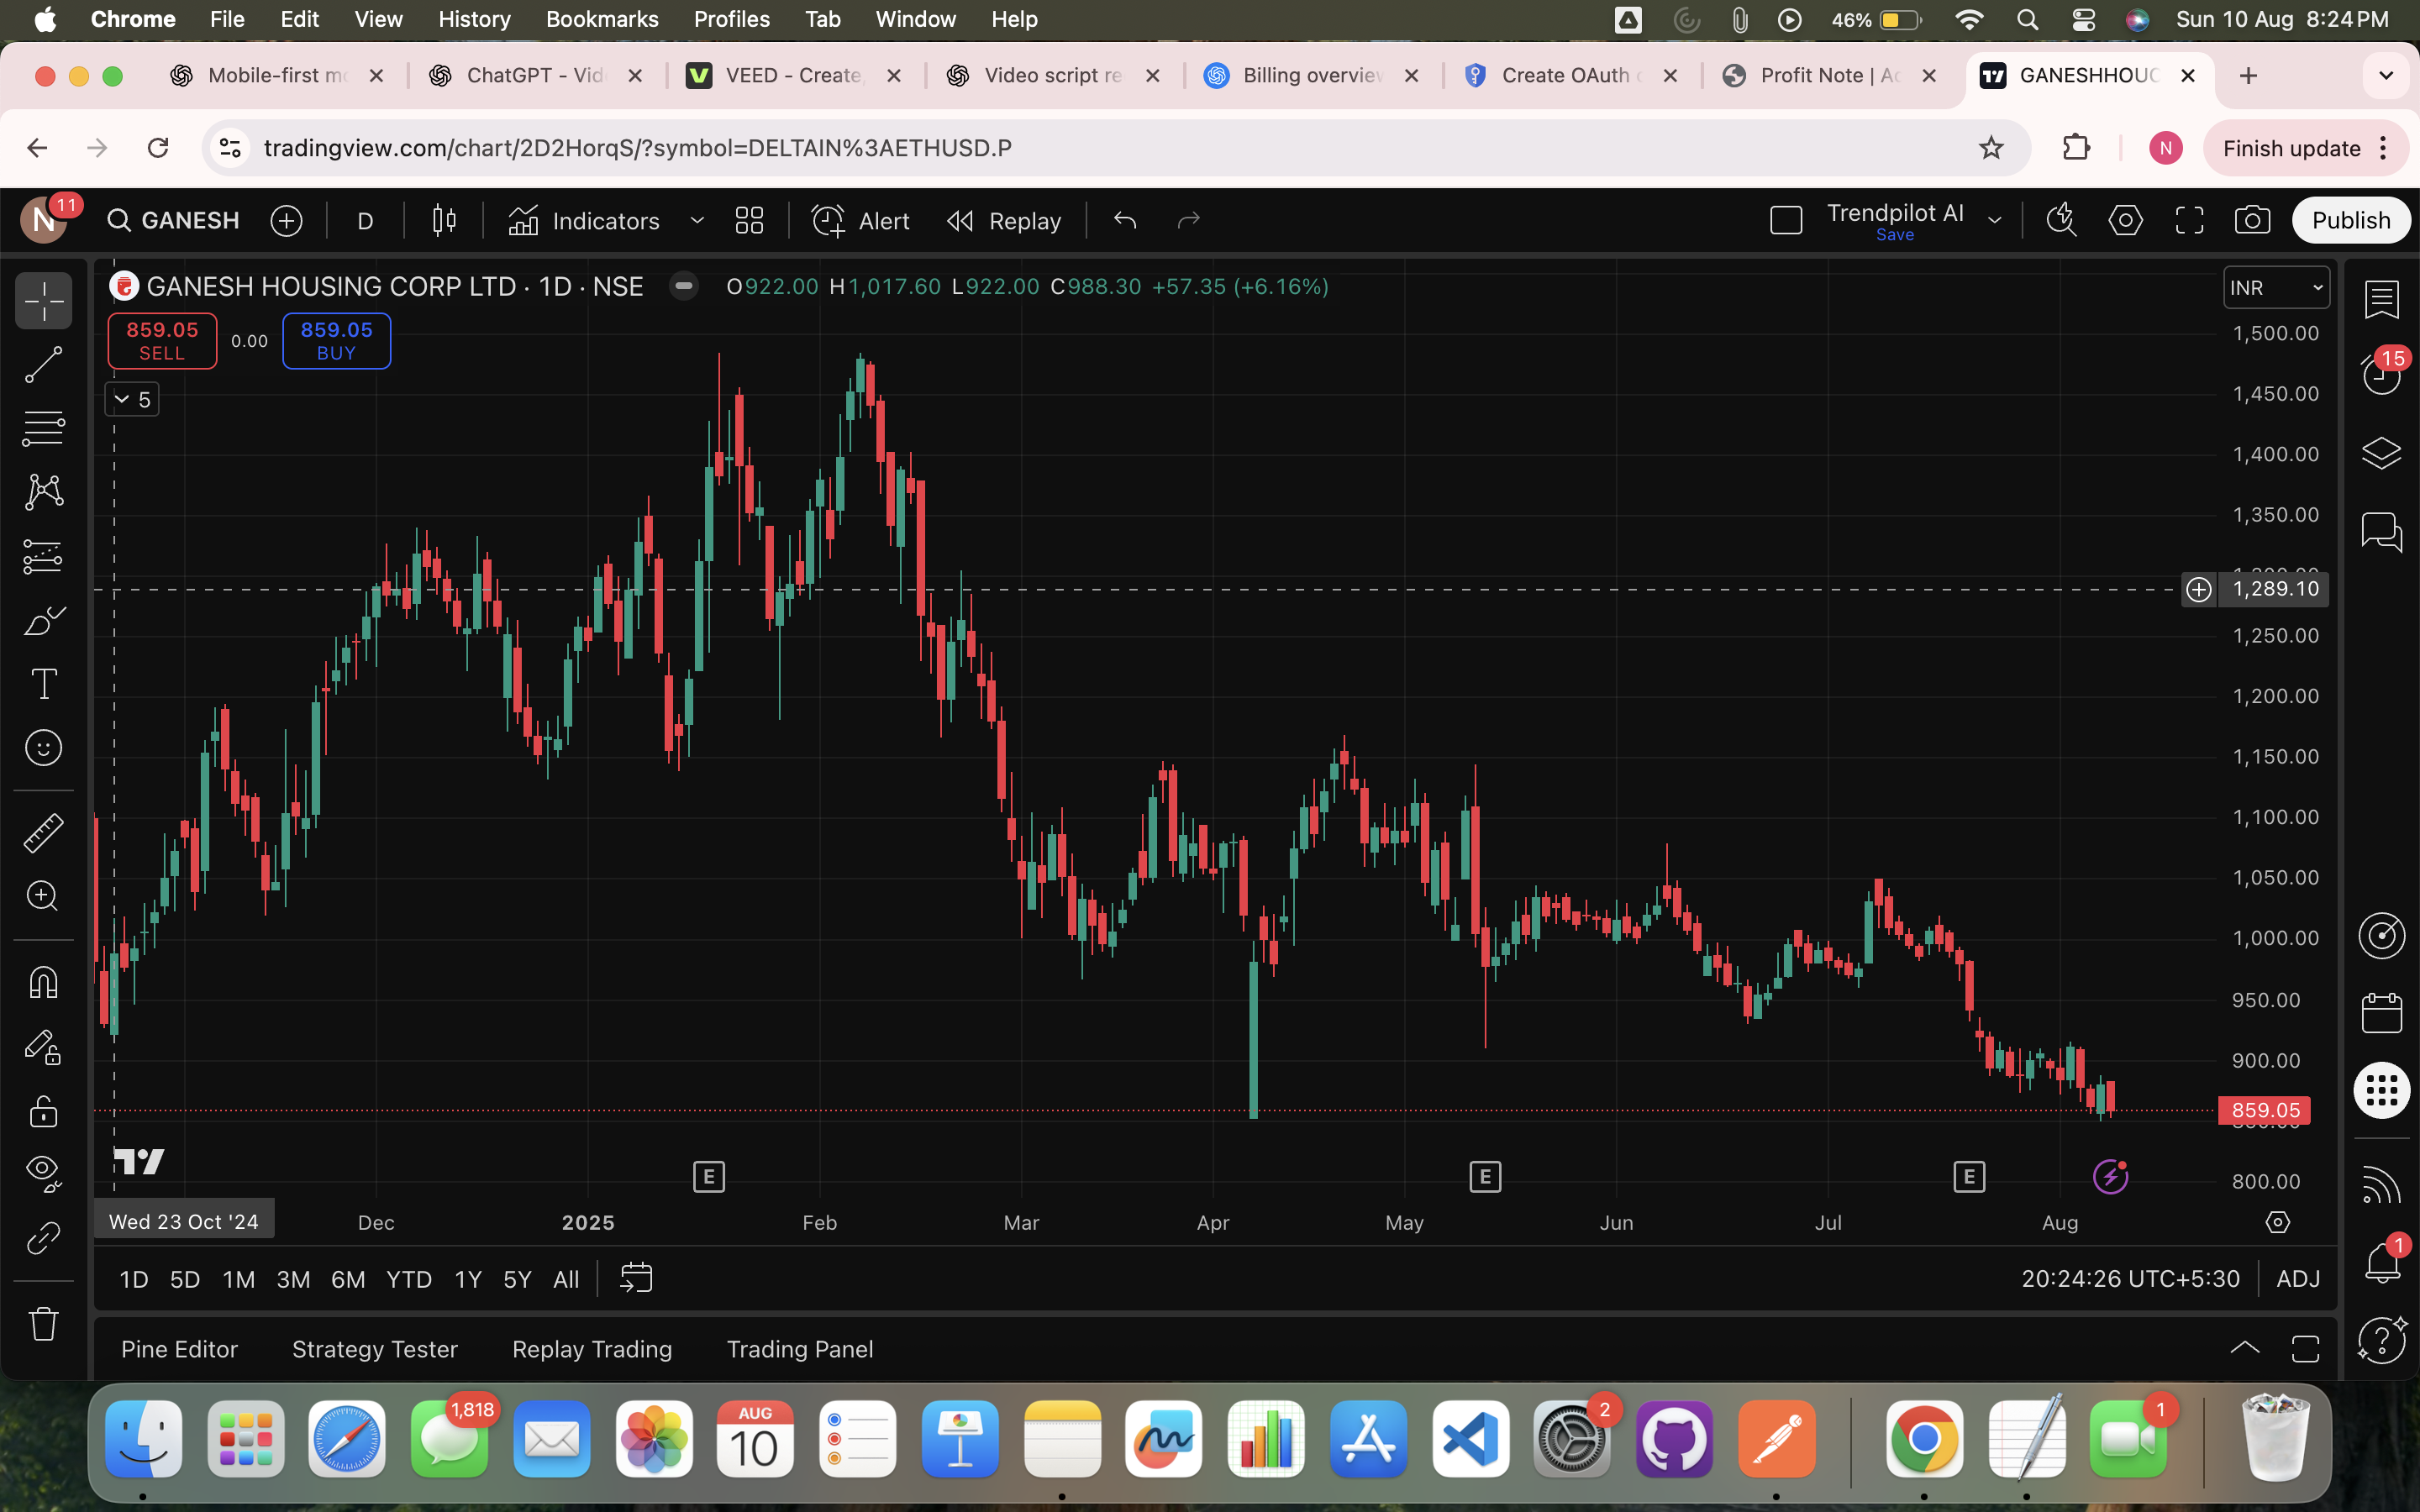Open the Bookmarks menu in the menu bar
The height and width of the screenshot is (1512, 2420).
tap(601, 19)
